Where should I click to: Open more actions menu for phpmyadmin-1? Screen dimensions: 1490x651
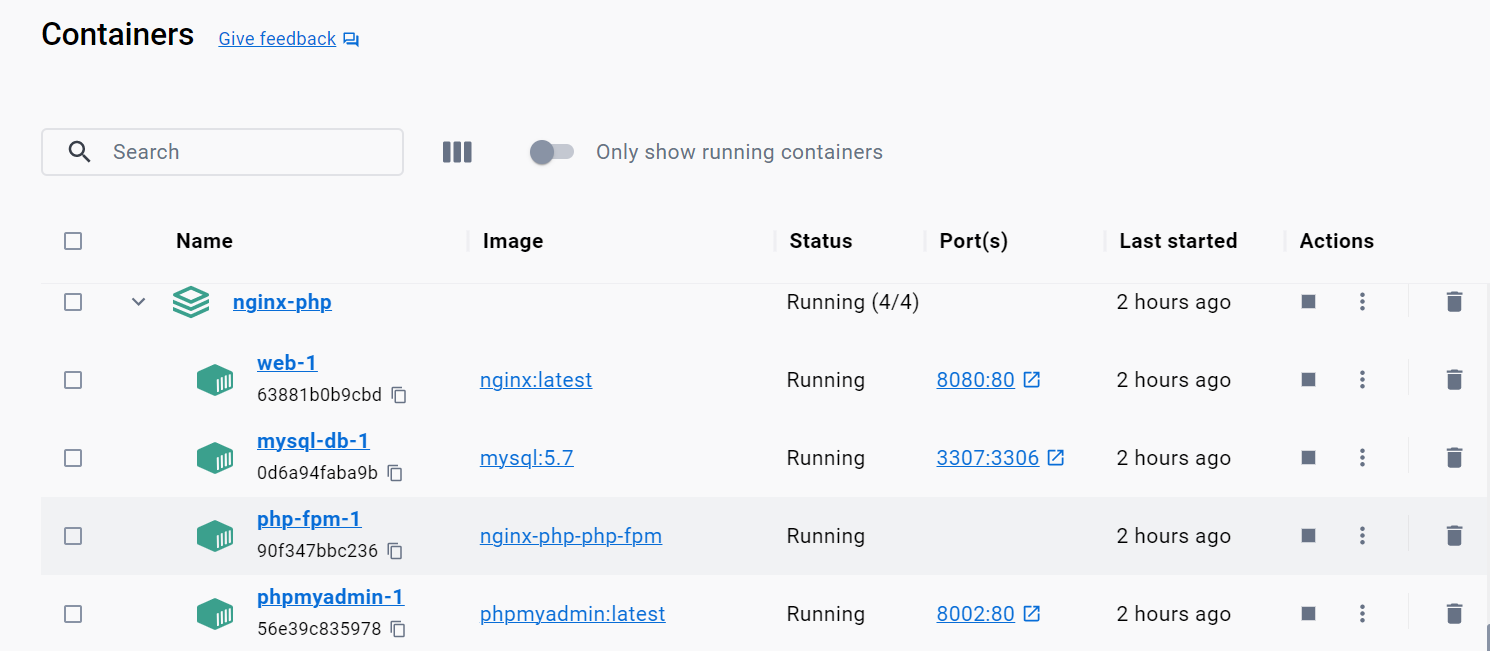[1362, 614]
